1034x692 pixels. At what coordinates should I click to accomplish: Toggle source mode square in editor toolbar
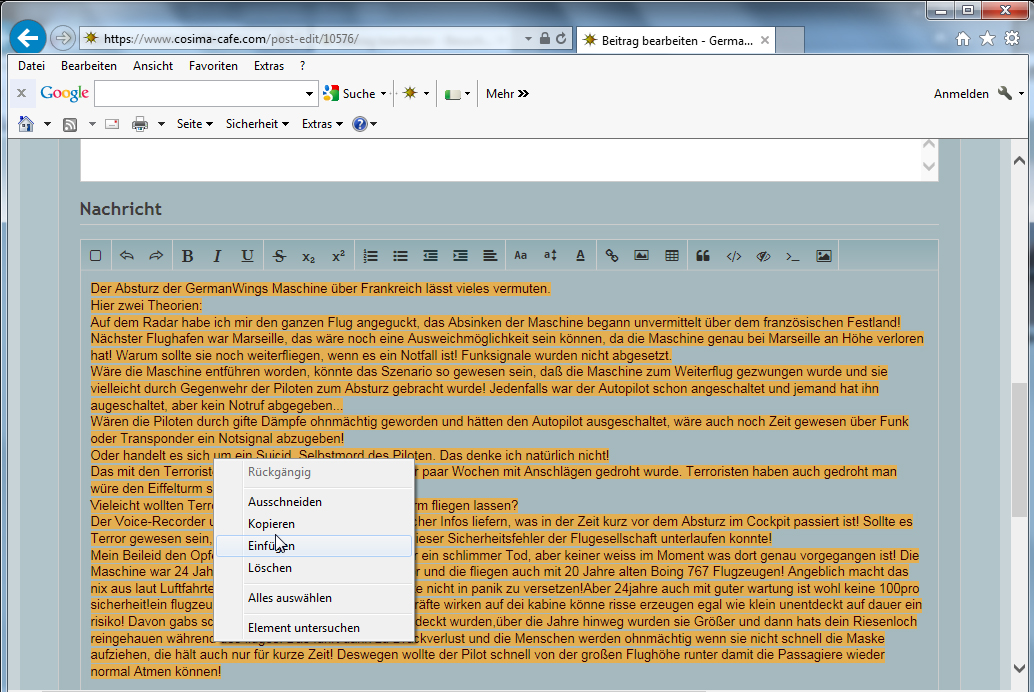point(96,256)
